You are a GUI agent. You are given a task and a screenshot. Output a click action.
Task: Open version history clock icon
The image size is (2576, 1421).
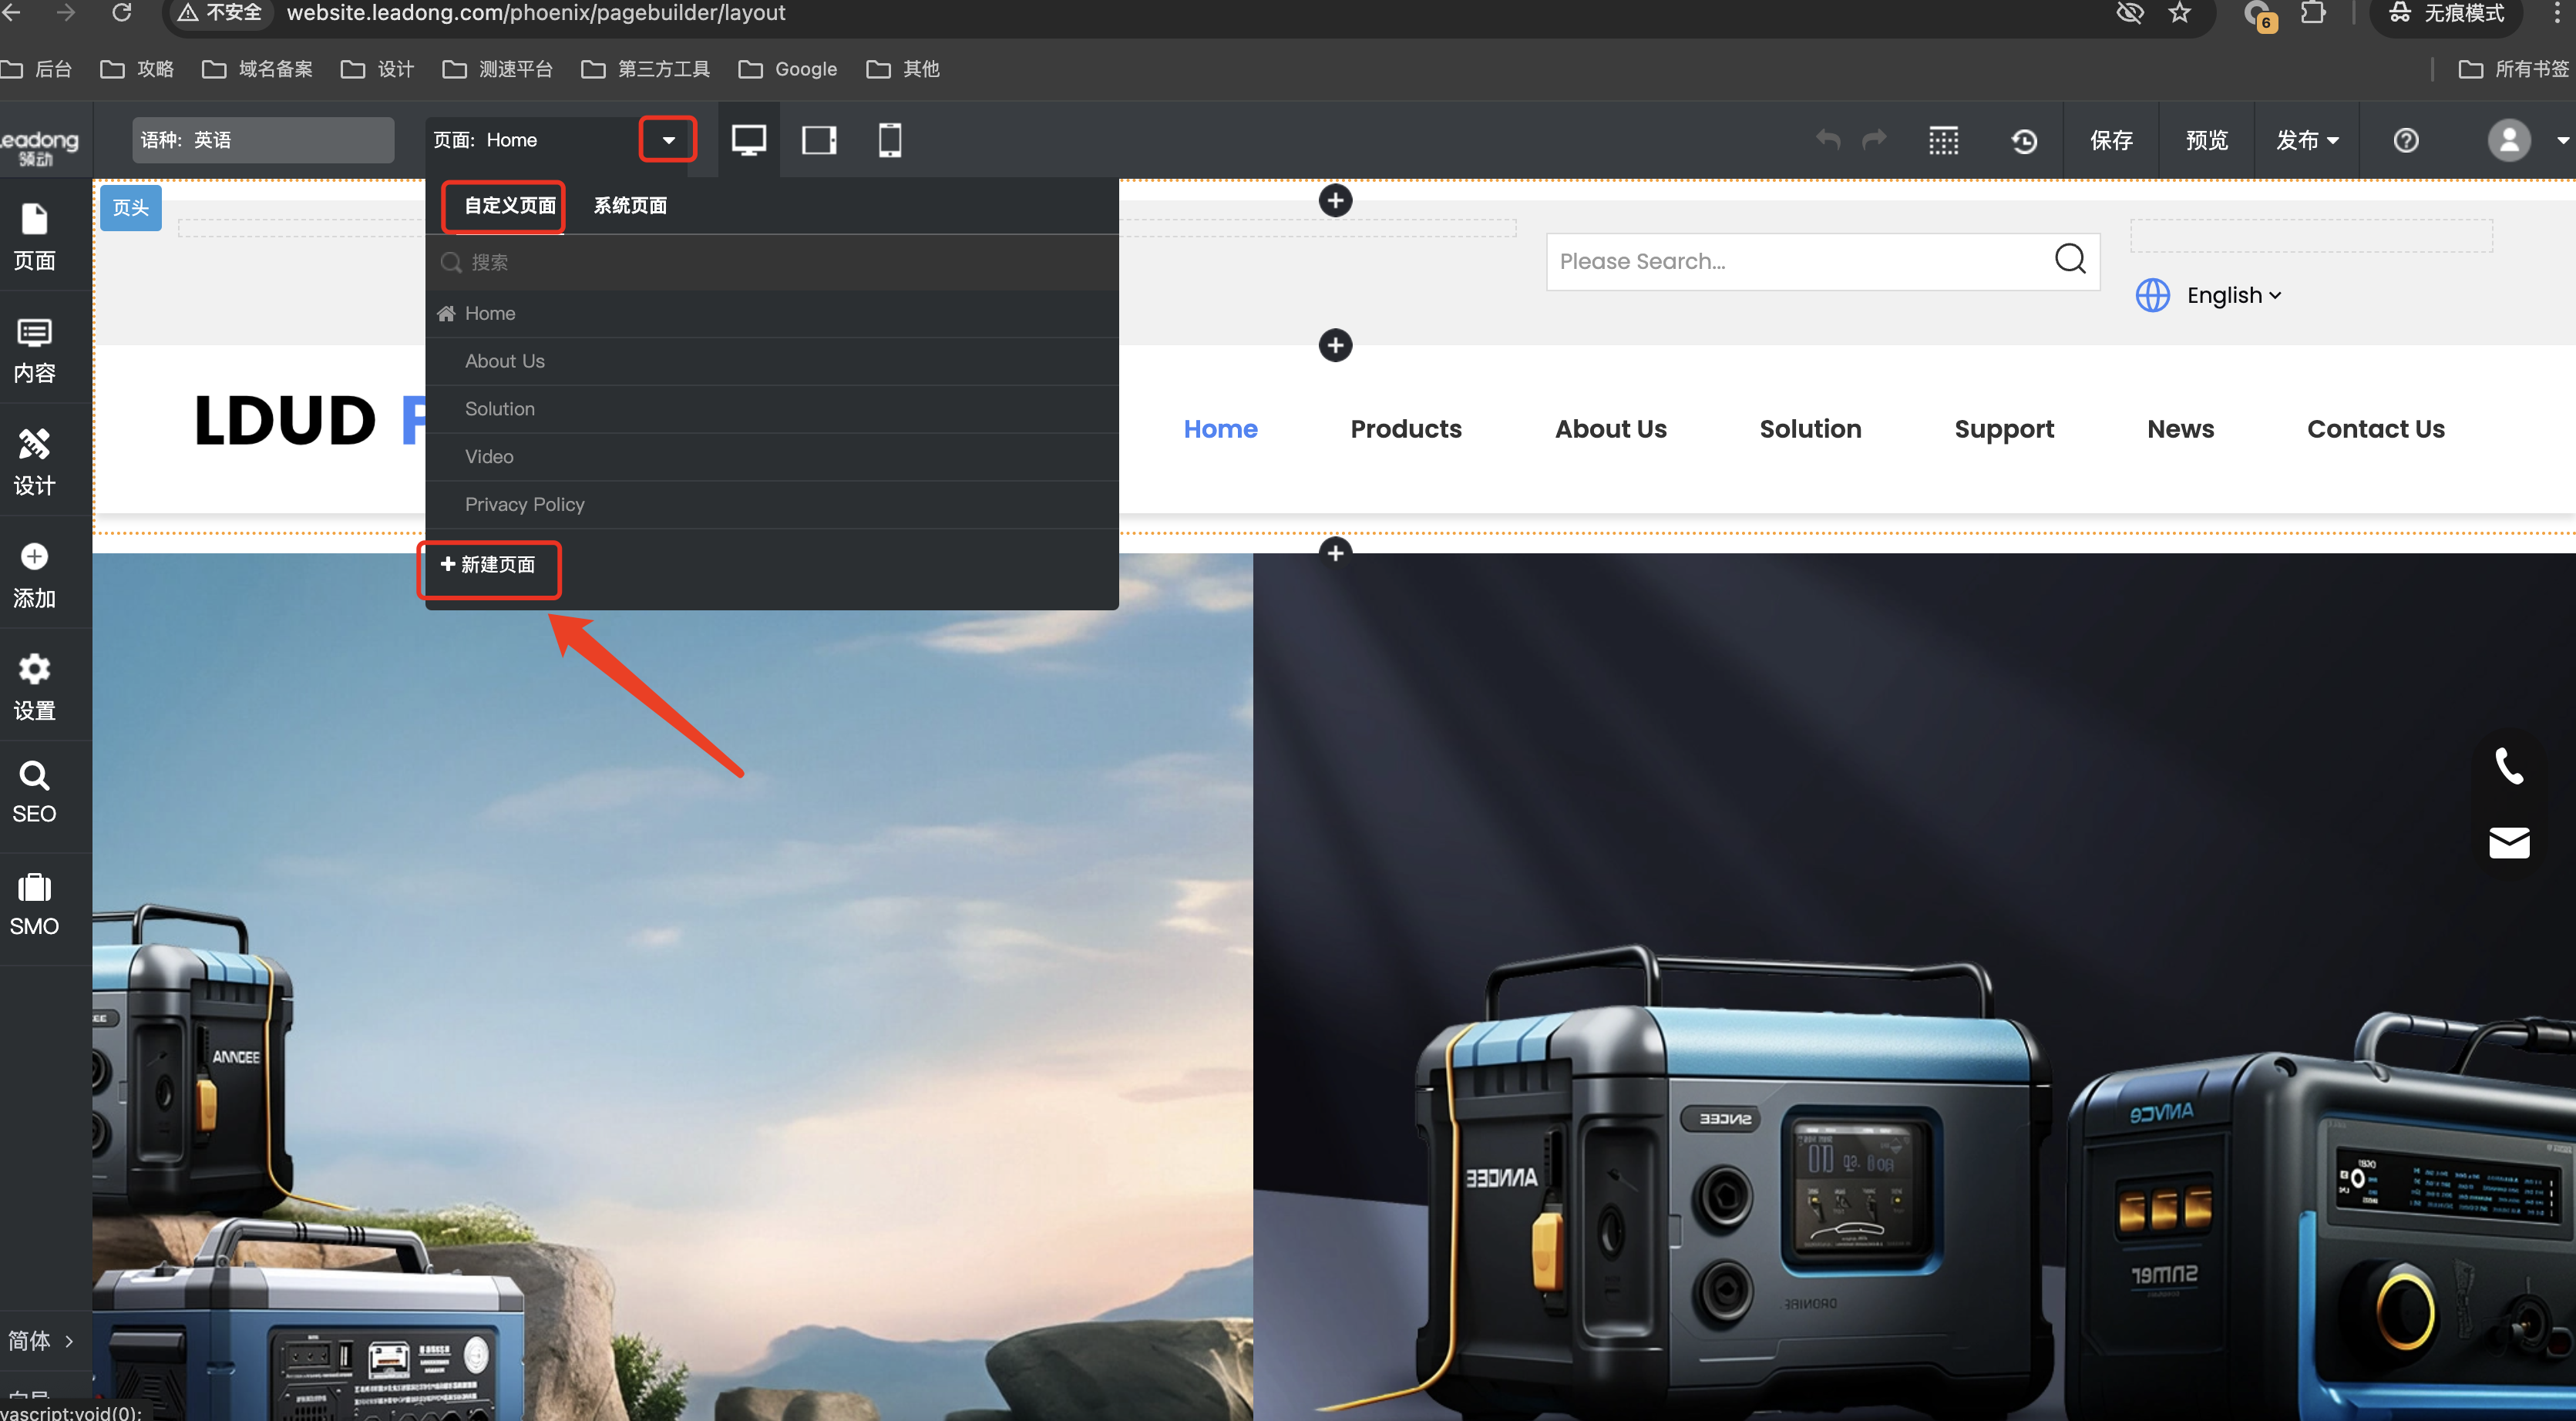2024,141
